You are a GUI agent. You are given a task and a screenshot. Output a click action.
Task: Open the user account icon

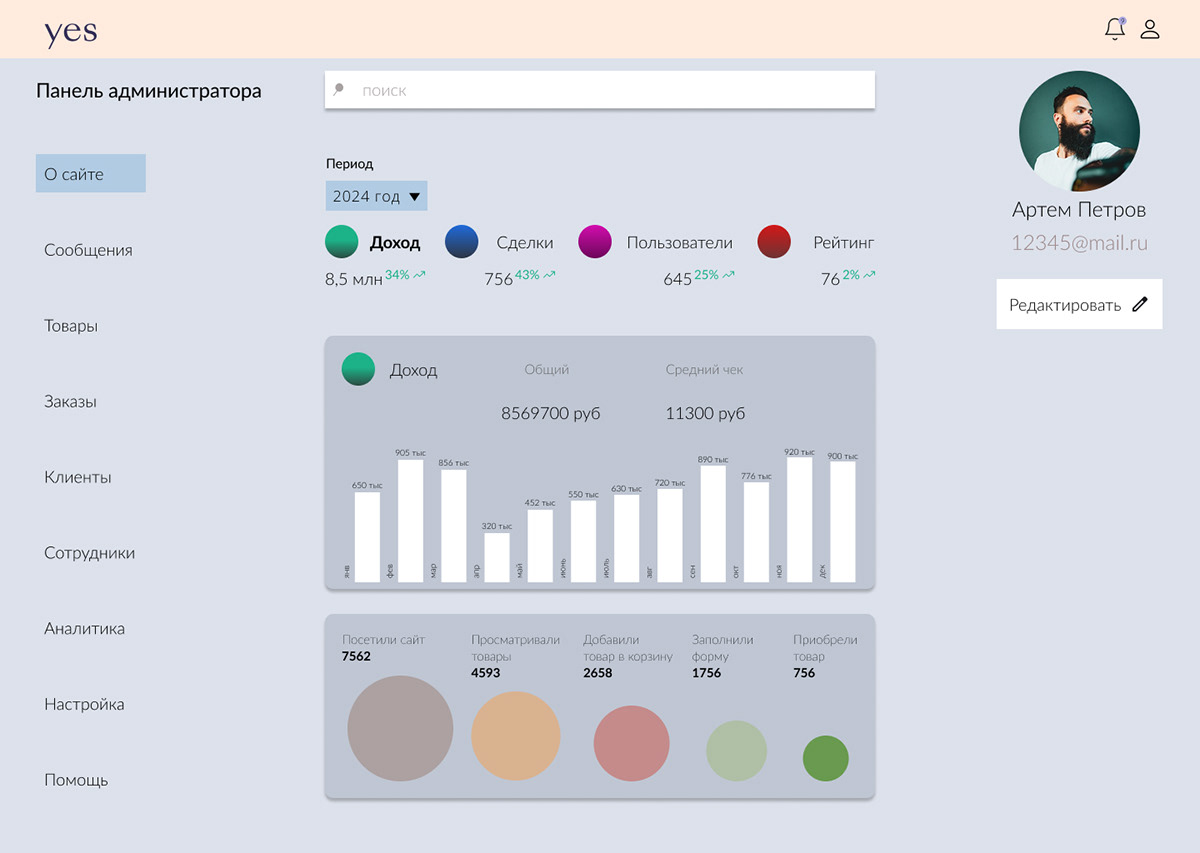1150,29
